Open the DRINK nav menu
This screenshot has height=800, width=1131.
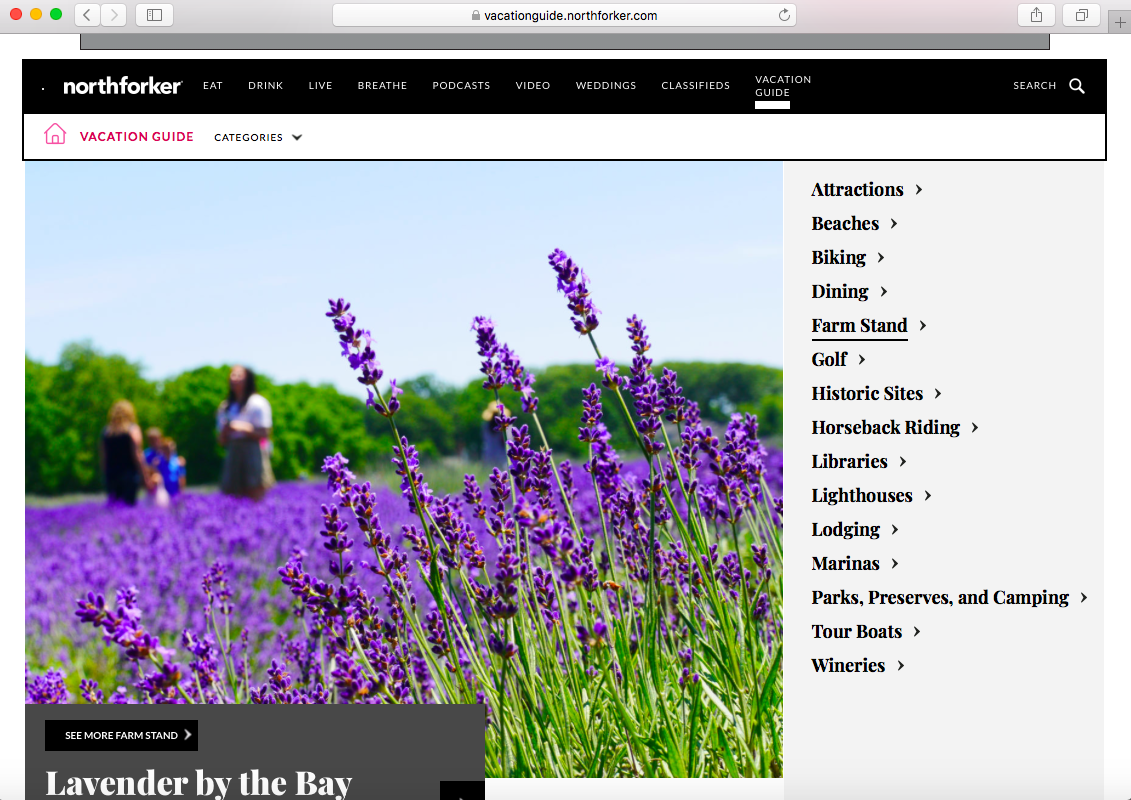pyautogui.click(x=265, y=85)
